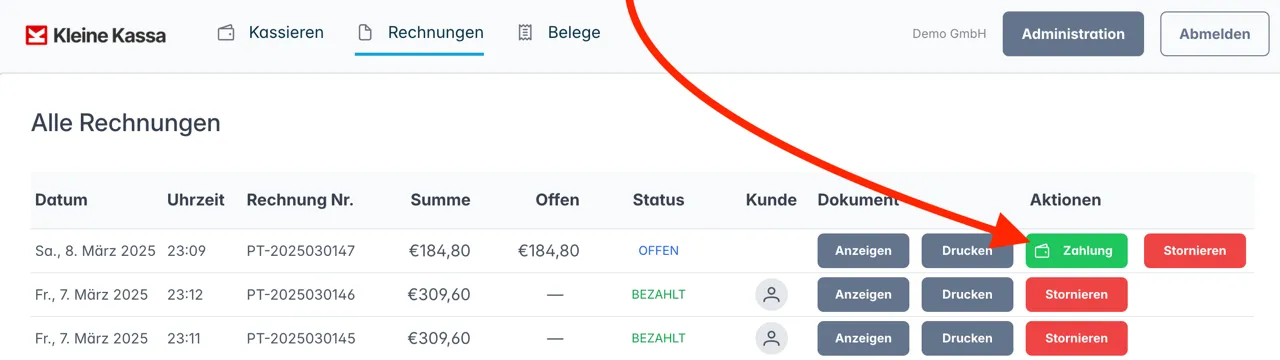Print invoice PT-2025030145 with Drucken
This screenshot has width=1280, height=360.
point(967,338)
